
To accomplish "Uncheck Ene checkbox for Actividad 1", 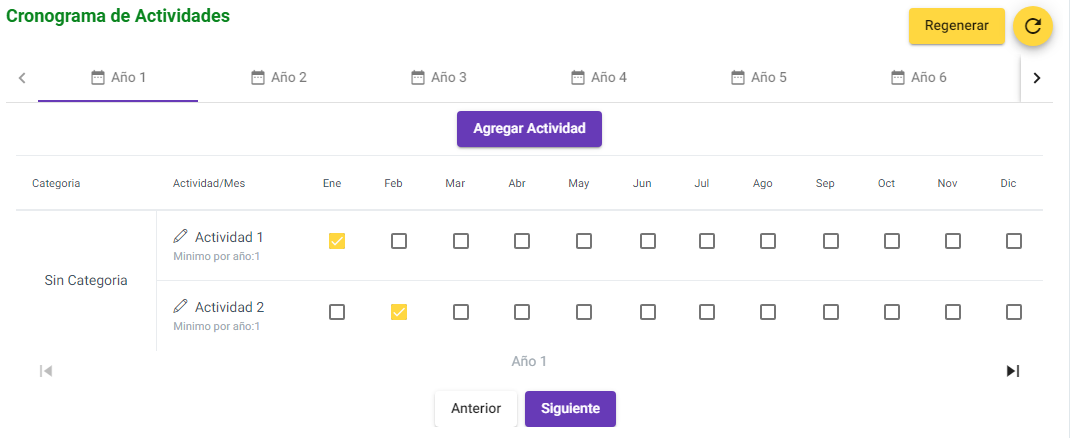I will coord(336,241).
